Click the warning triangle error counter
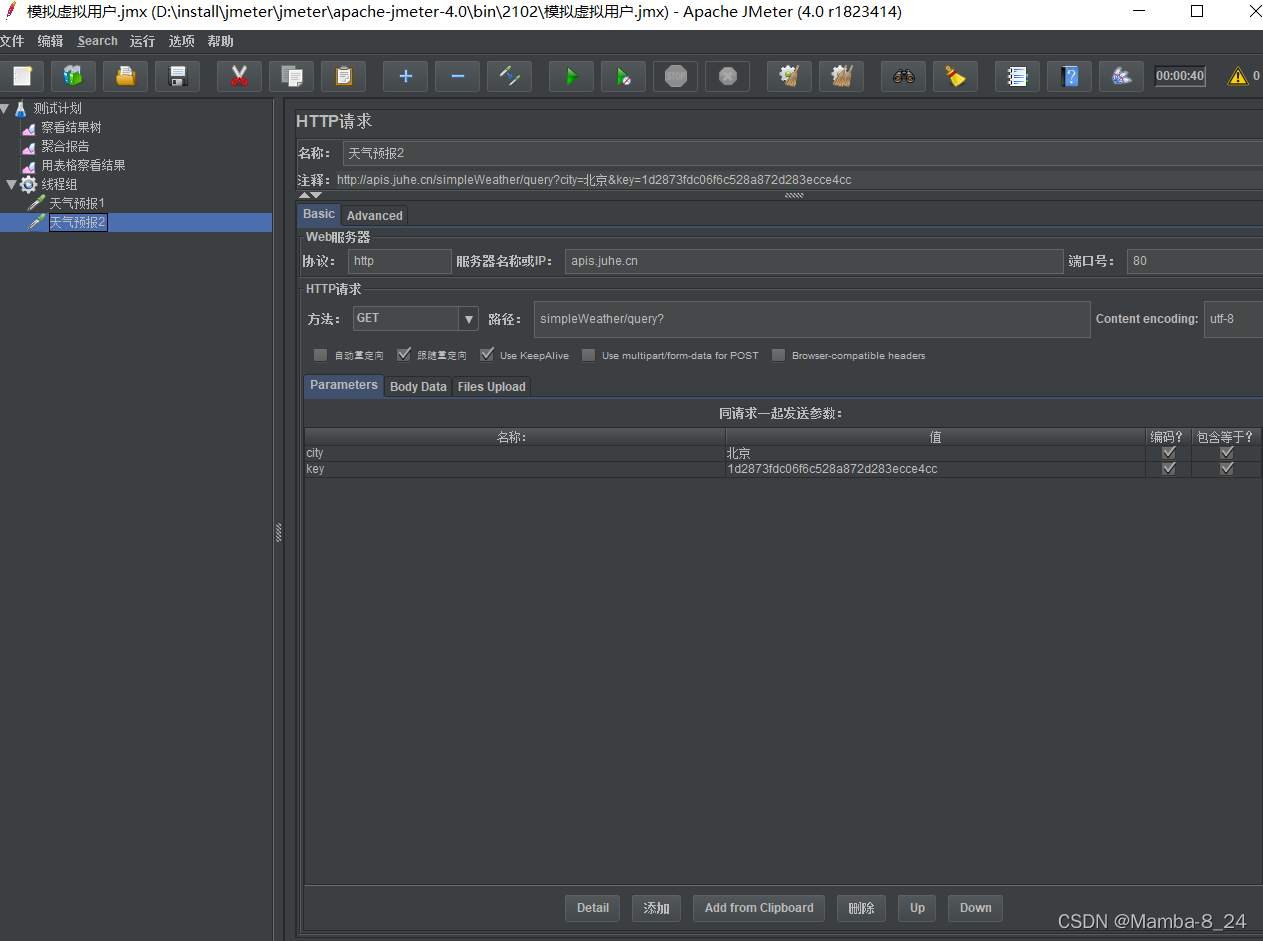Screen dimensions: 1263x941 tap(1238, 76)
